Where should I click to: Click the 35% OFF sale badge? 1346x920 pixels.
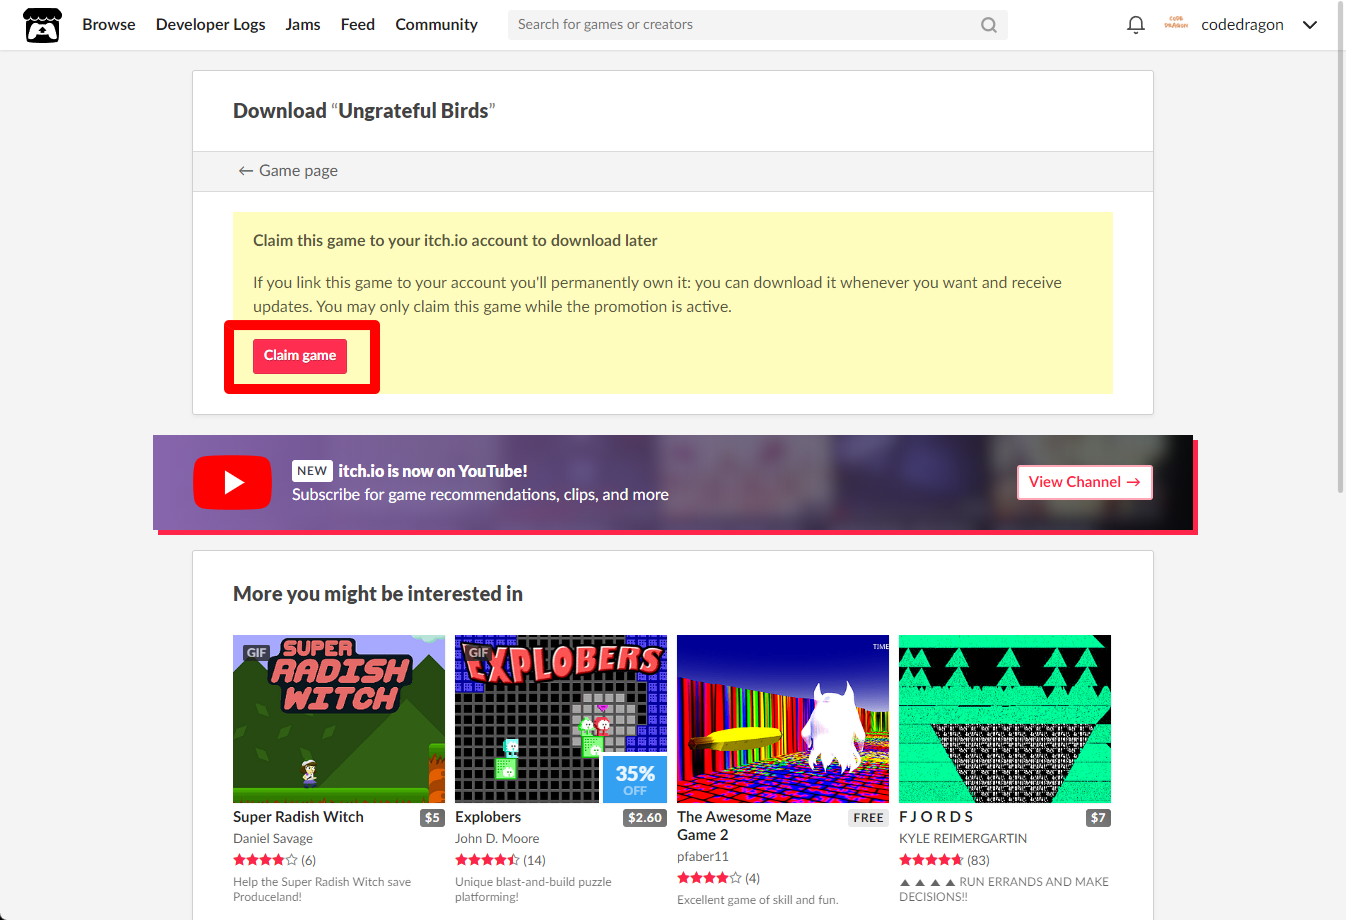635,779
